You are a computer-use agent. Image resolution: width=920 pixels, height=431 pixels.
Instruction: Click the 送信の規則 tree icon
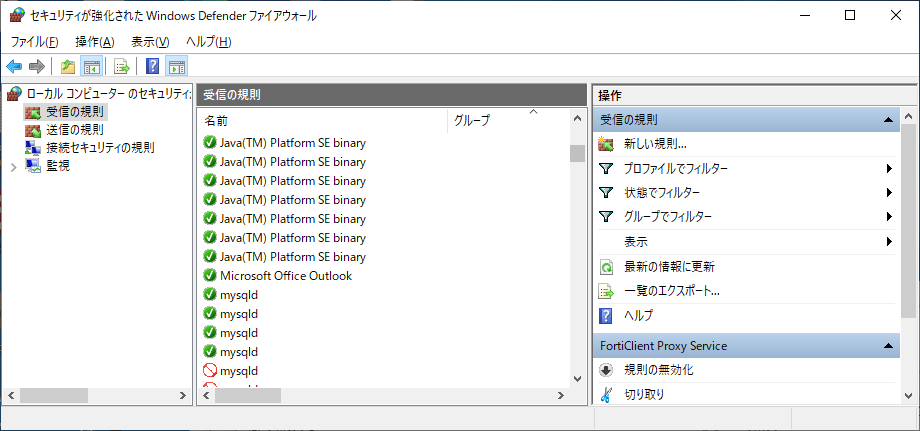pyautogui.click(x=33, y=130)
